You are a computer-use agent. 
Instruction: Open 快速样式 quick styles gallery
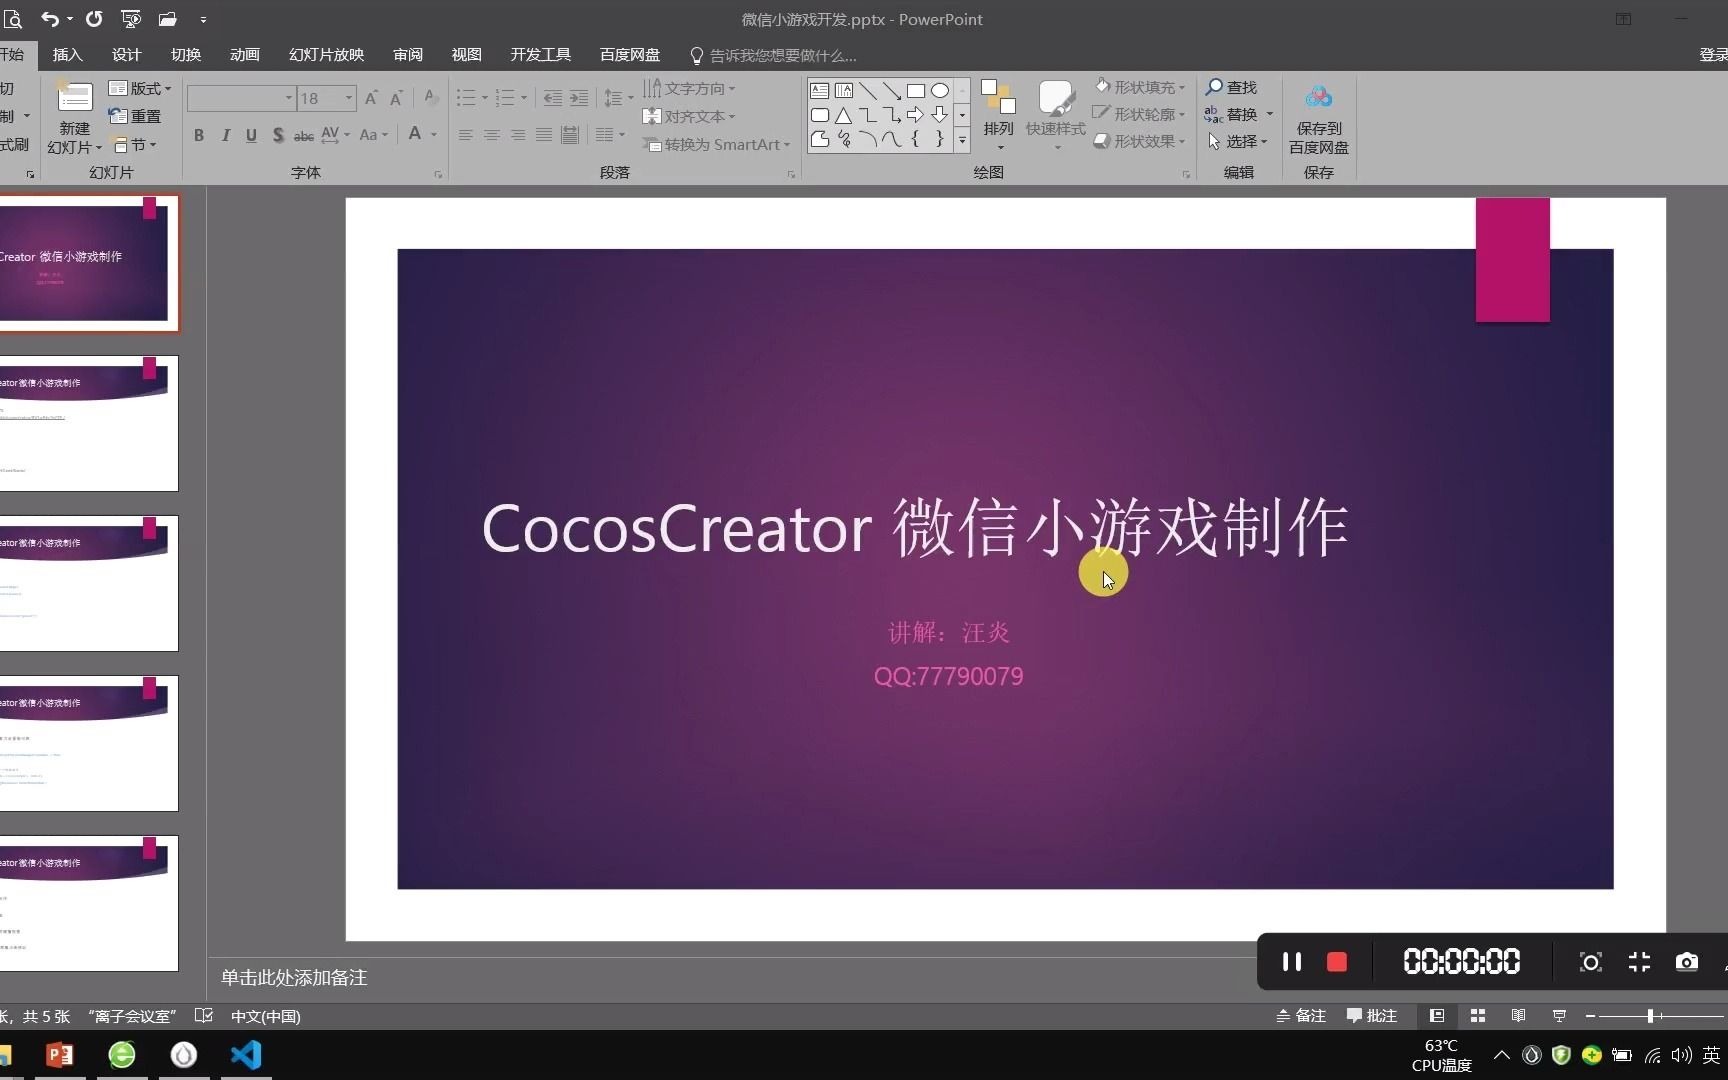pos(1056,114)
